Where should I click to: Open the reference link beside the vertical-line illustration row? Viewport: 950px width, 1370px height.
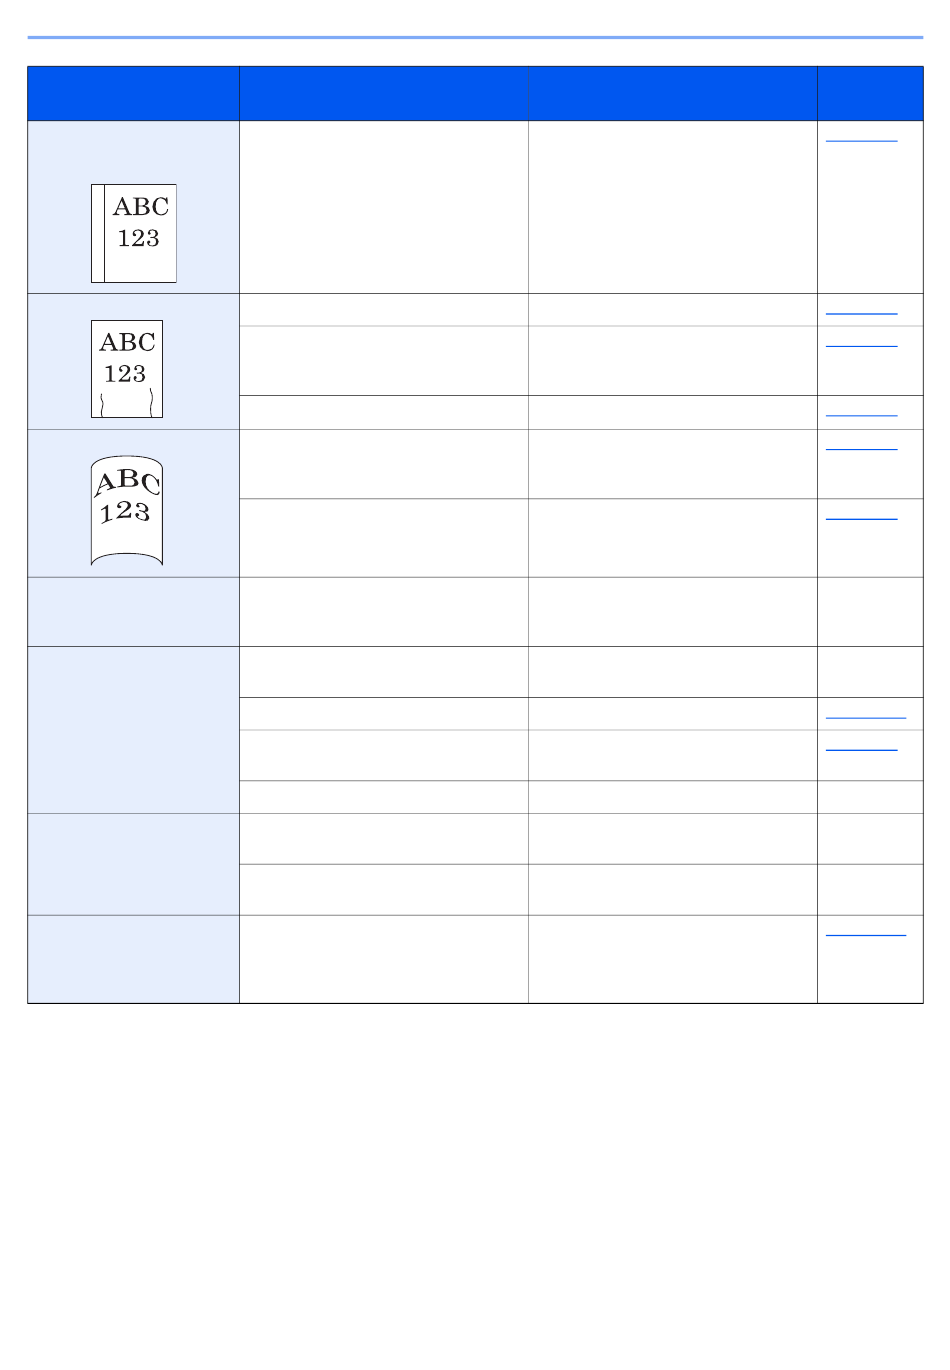[x=861, y=140]
